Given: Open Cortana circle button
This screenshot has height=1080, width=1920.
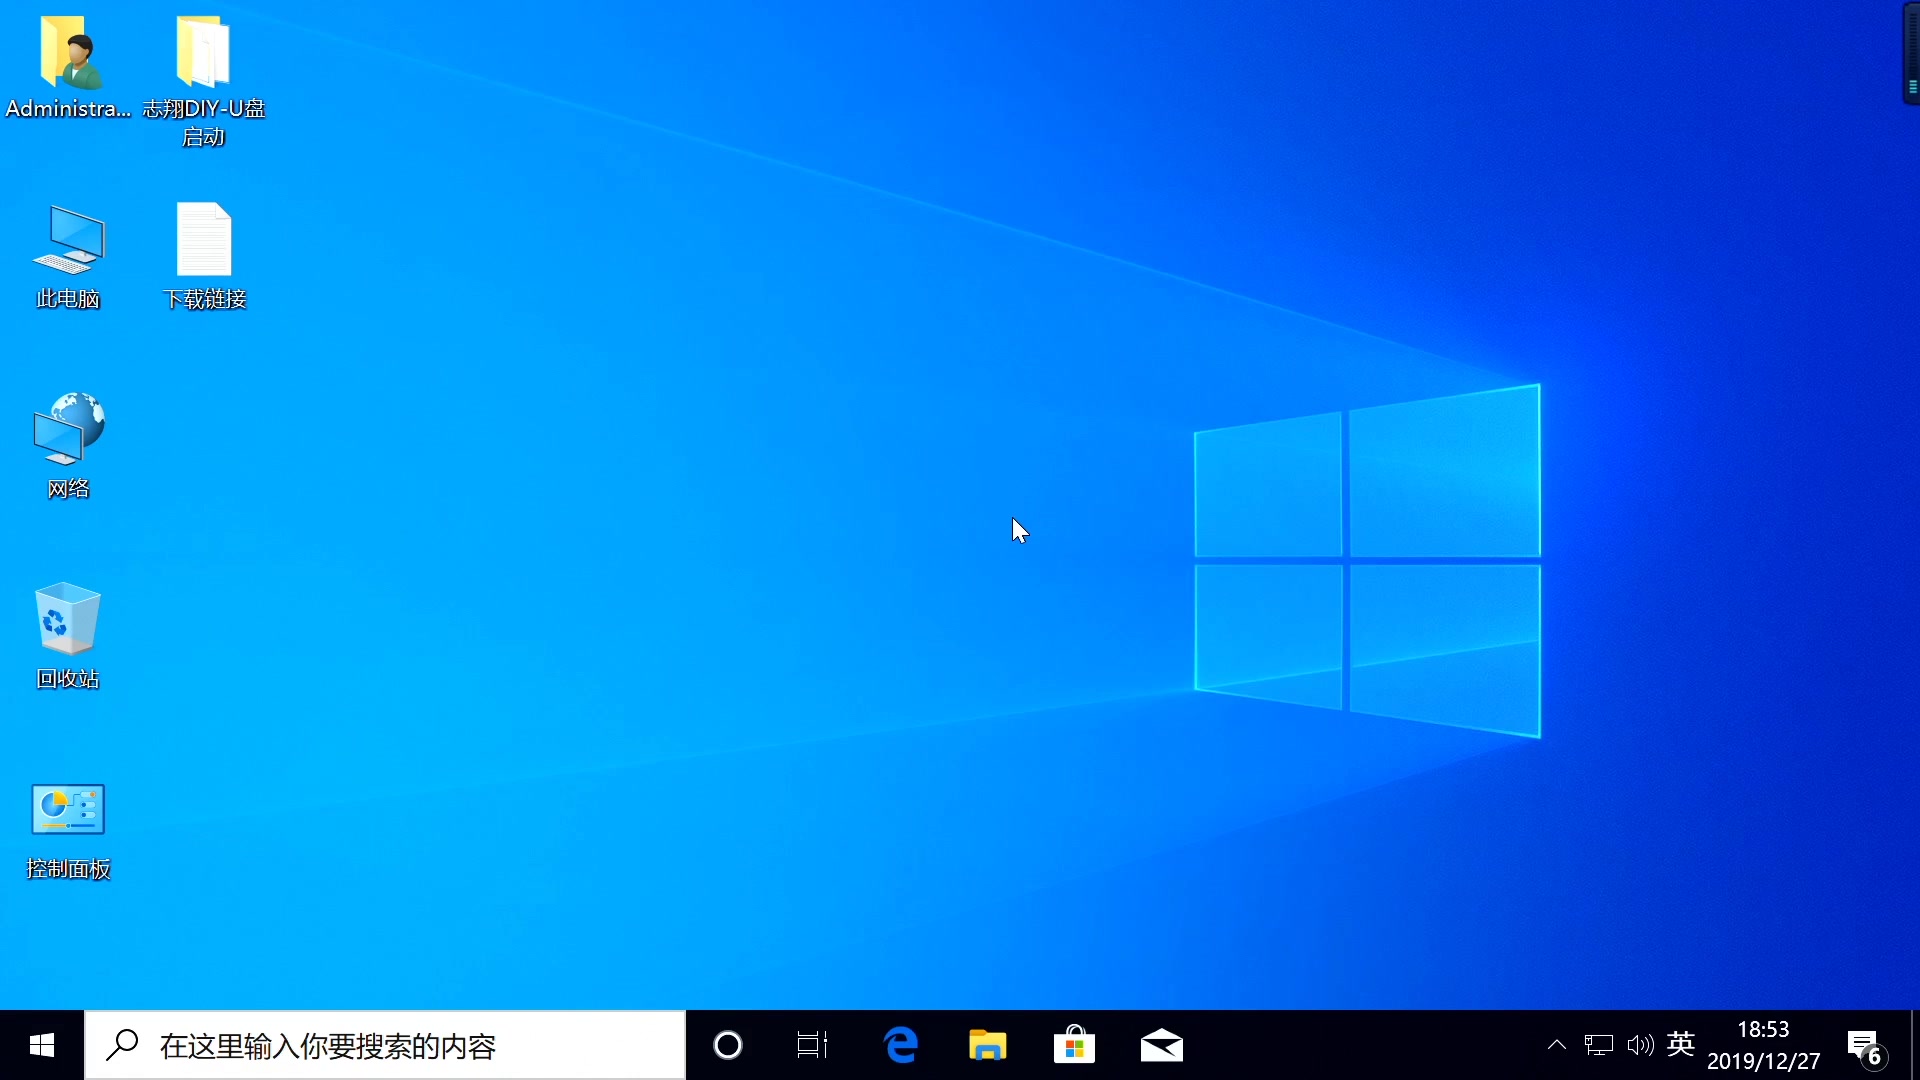Looking at the screenshot, I should pyautogui.click(x=728, y=1045).
